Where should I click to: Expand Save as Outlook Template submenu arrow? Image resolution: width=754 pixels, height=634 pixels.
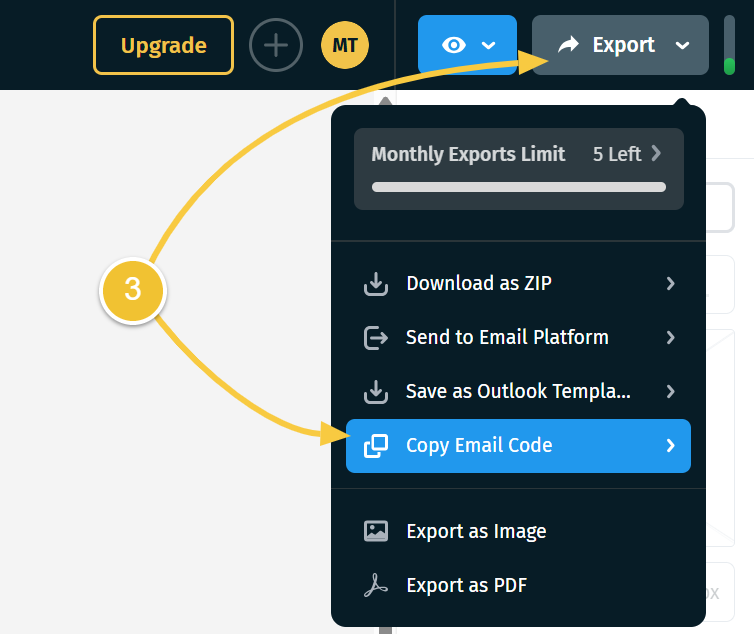click(x=671, y=392)
